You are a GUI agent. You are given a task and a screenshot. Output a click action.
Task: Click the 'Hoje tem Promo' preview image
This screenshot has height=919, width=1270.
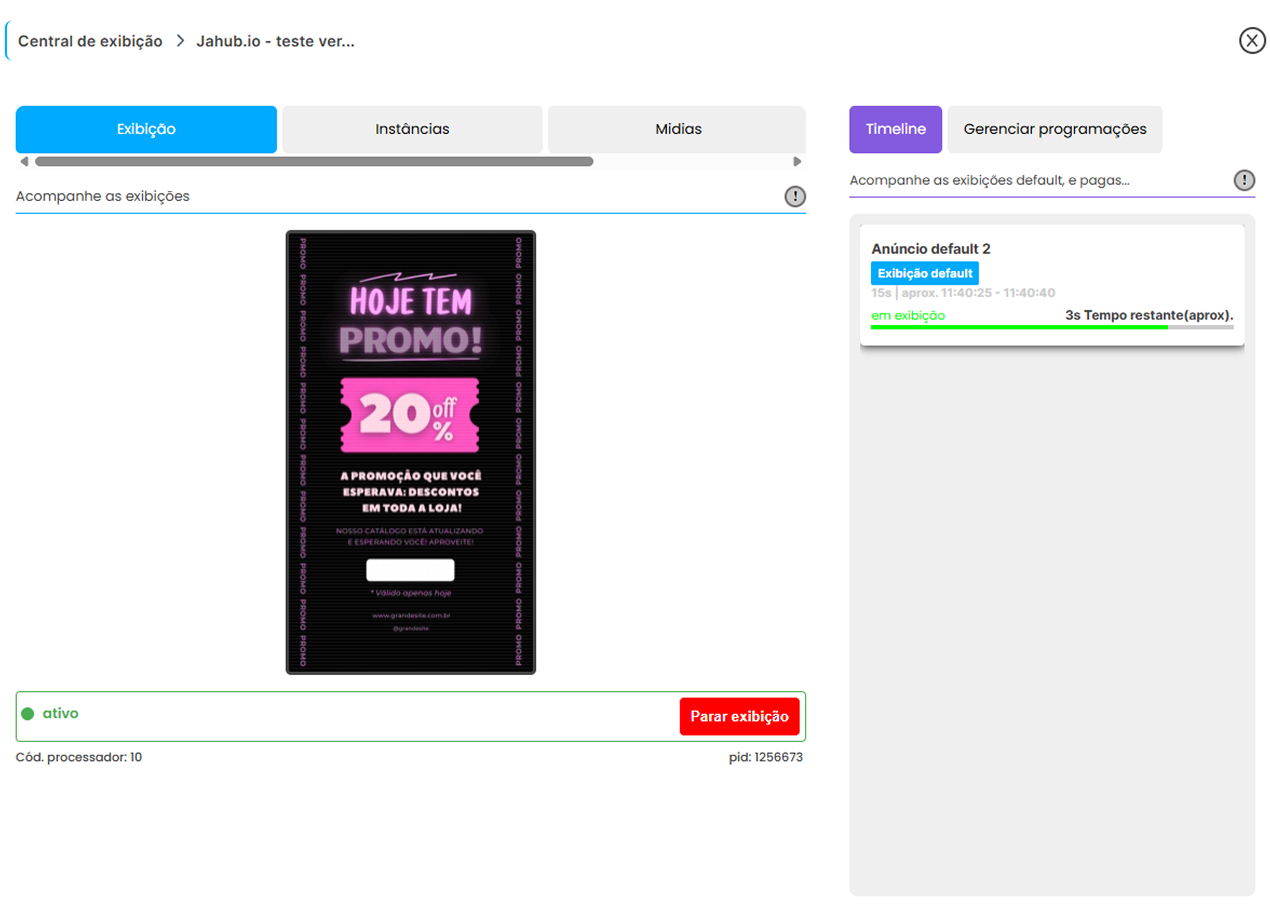pos(410,452)
